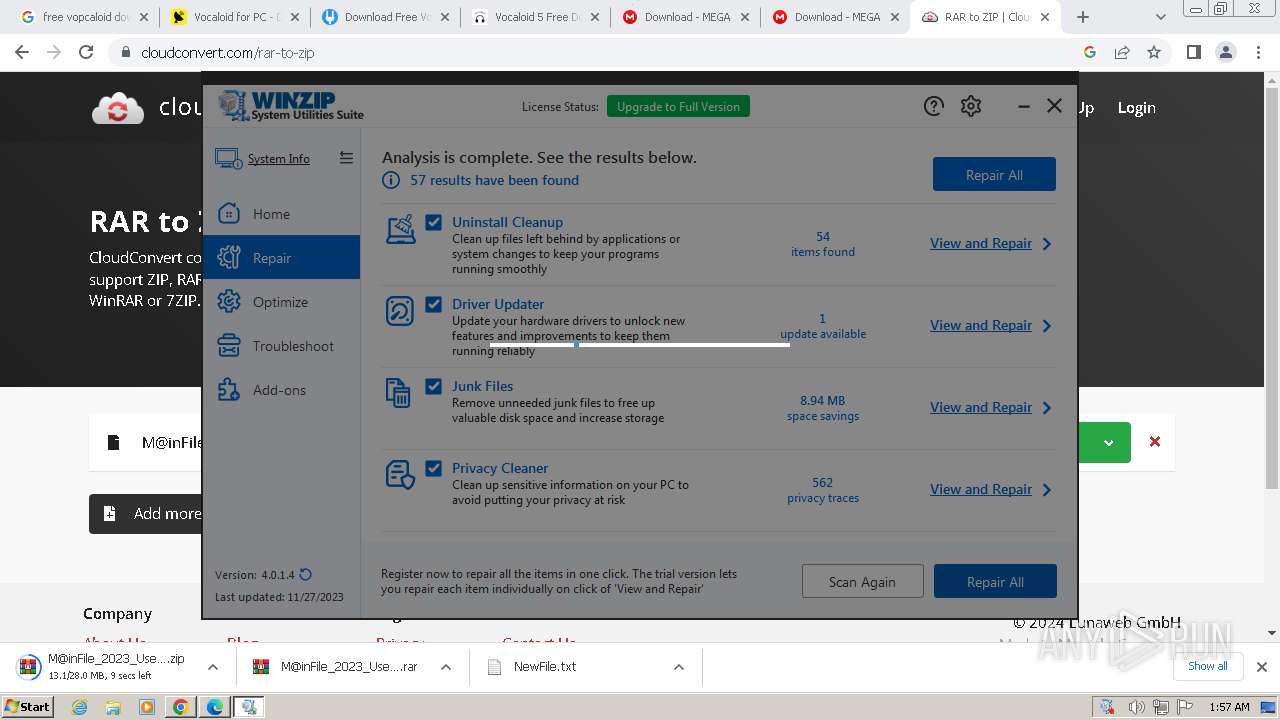This screenshot has height=720, width=1280.
Task: Expand arrow next to Driver Updater View and Repair
Action: coord(1047,325)
